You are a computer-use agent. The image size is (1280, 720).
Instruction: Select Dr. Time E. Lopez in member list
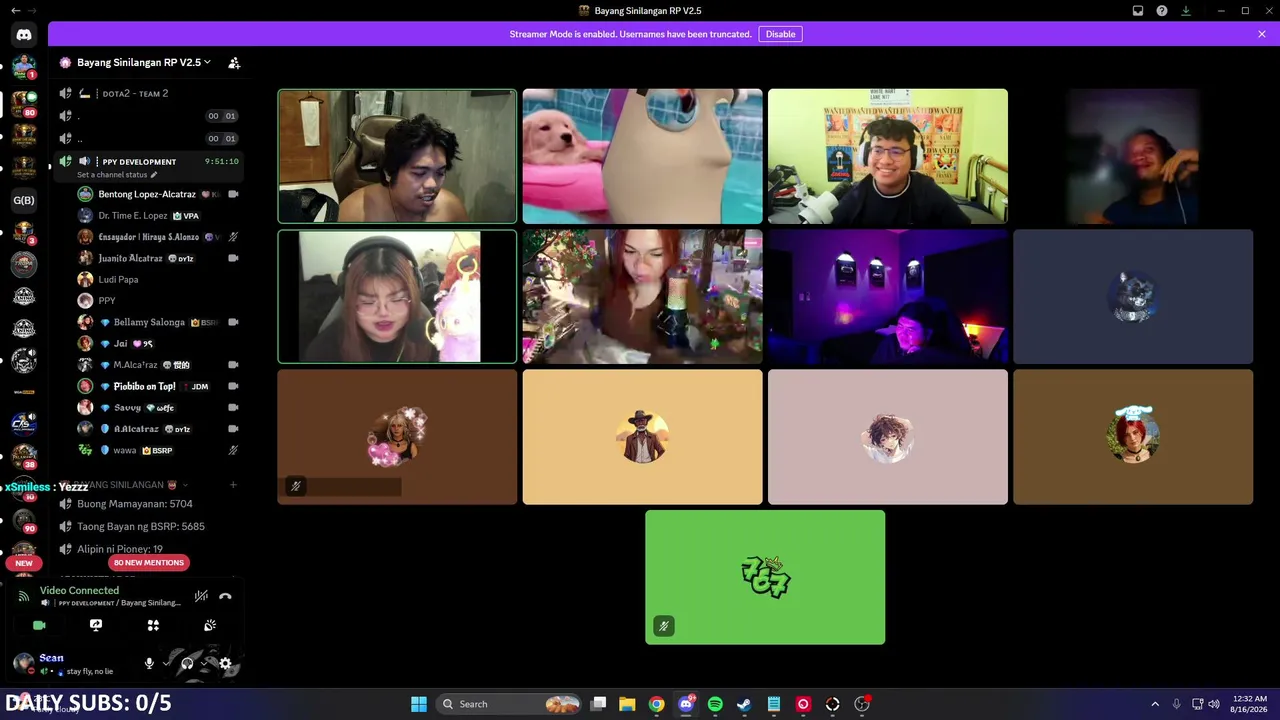click(x=158, y=215)
